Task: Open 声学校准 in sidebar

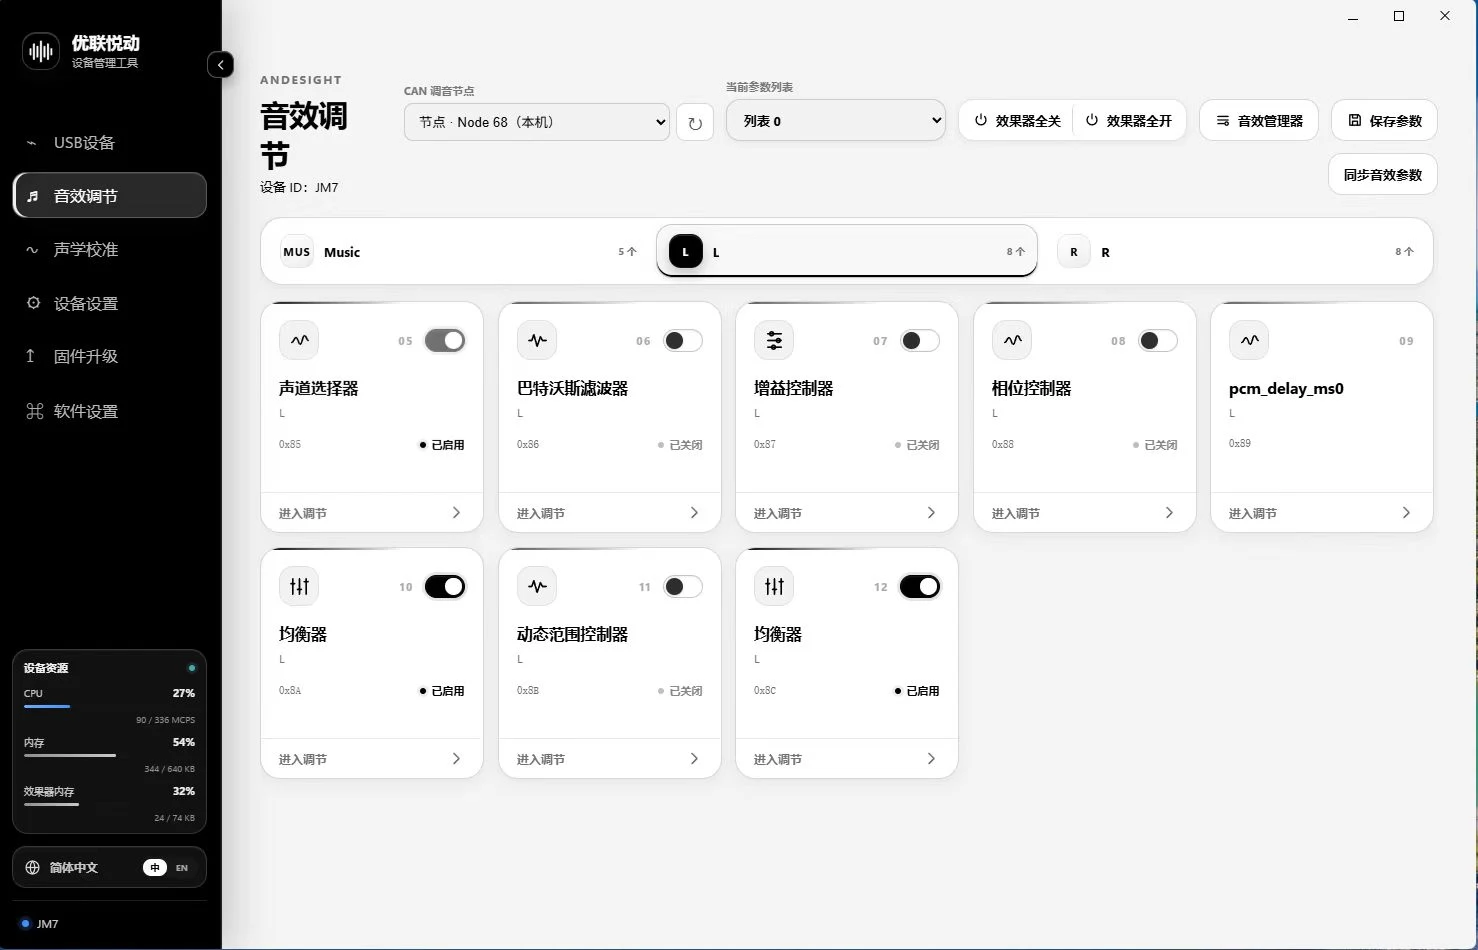Action: click(110, 250)
